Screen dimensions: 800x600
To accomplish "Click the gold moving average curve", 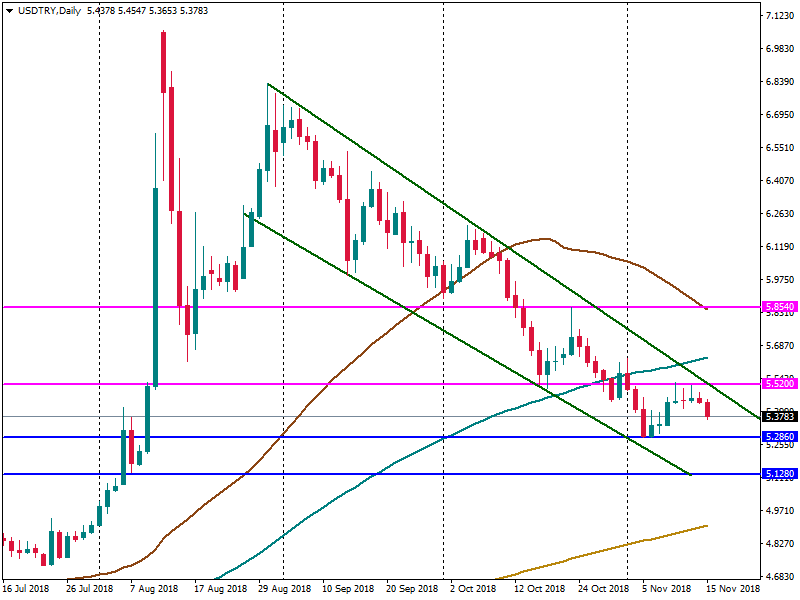I will point(600,551).
